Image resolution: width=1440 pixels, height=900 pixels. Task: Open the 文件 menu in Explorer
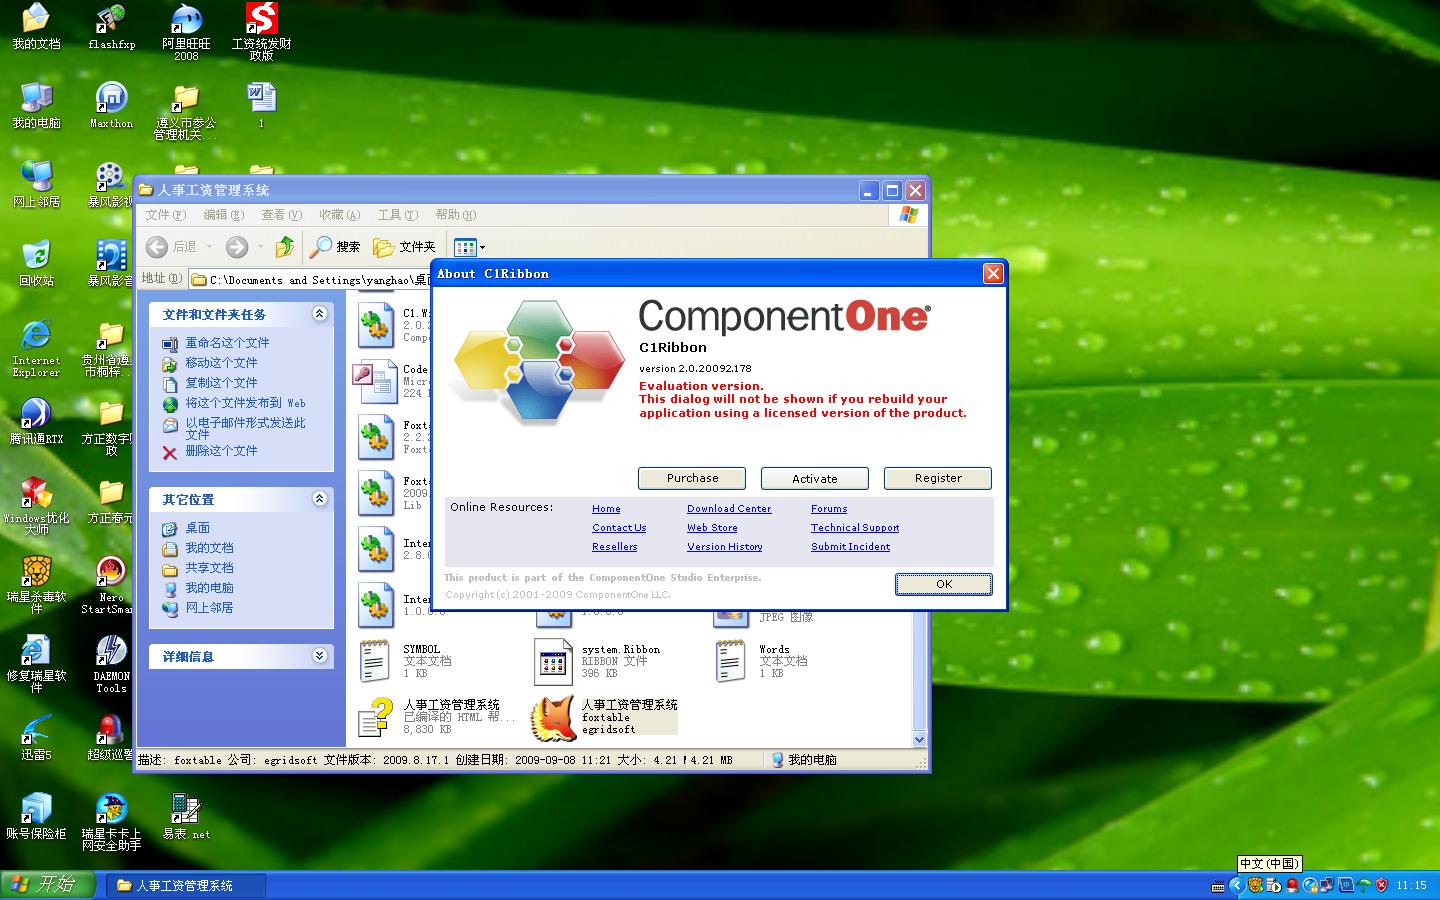pos(165,215)
